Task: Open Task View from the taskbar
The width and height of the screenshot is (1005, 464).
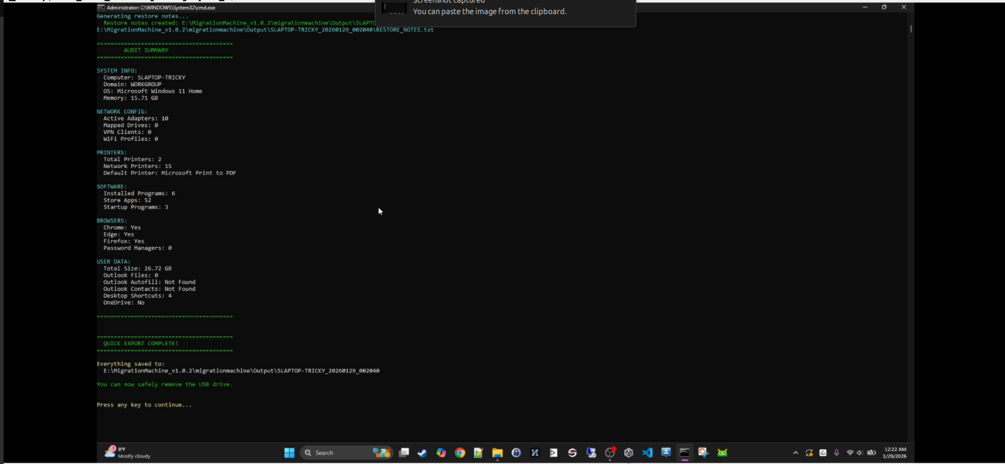Action: click(404, 452)
